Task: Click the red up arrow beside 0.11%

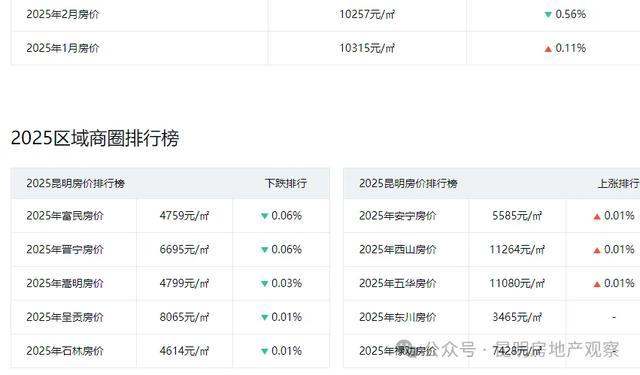Action: pyautogui.click(x=548, y=49)
